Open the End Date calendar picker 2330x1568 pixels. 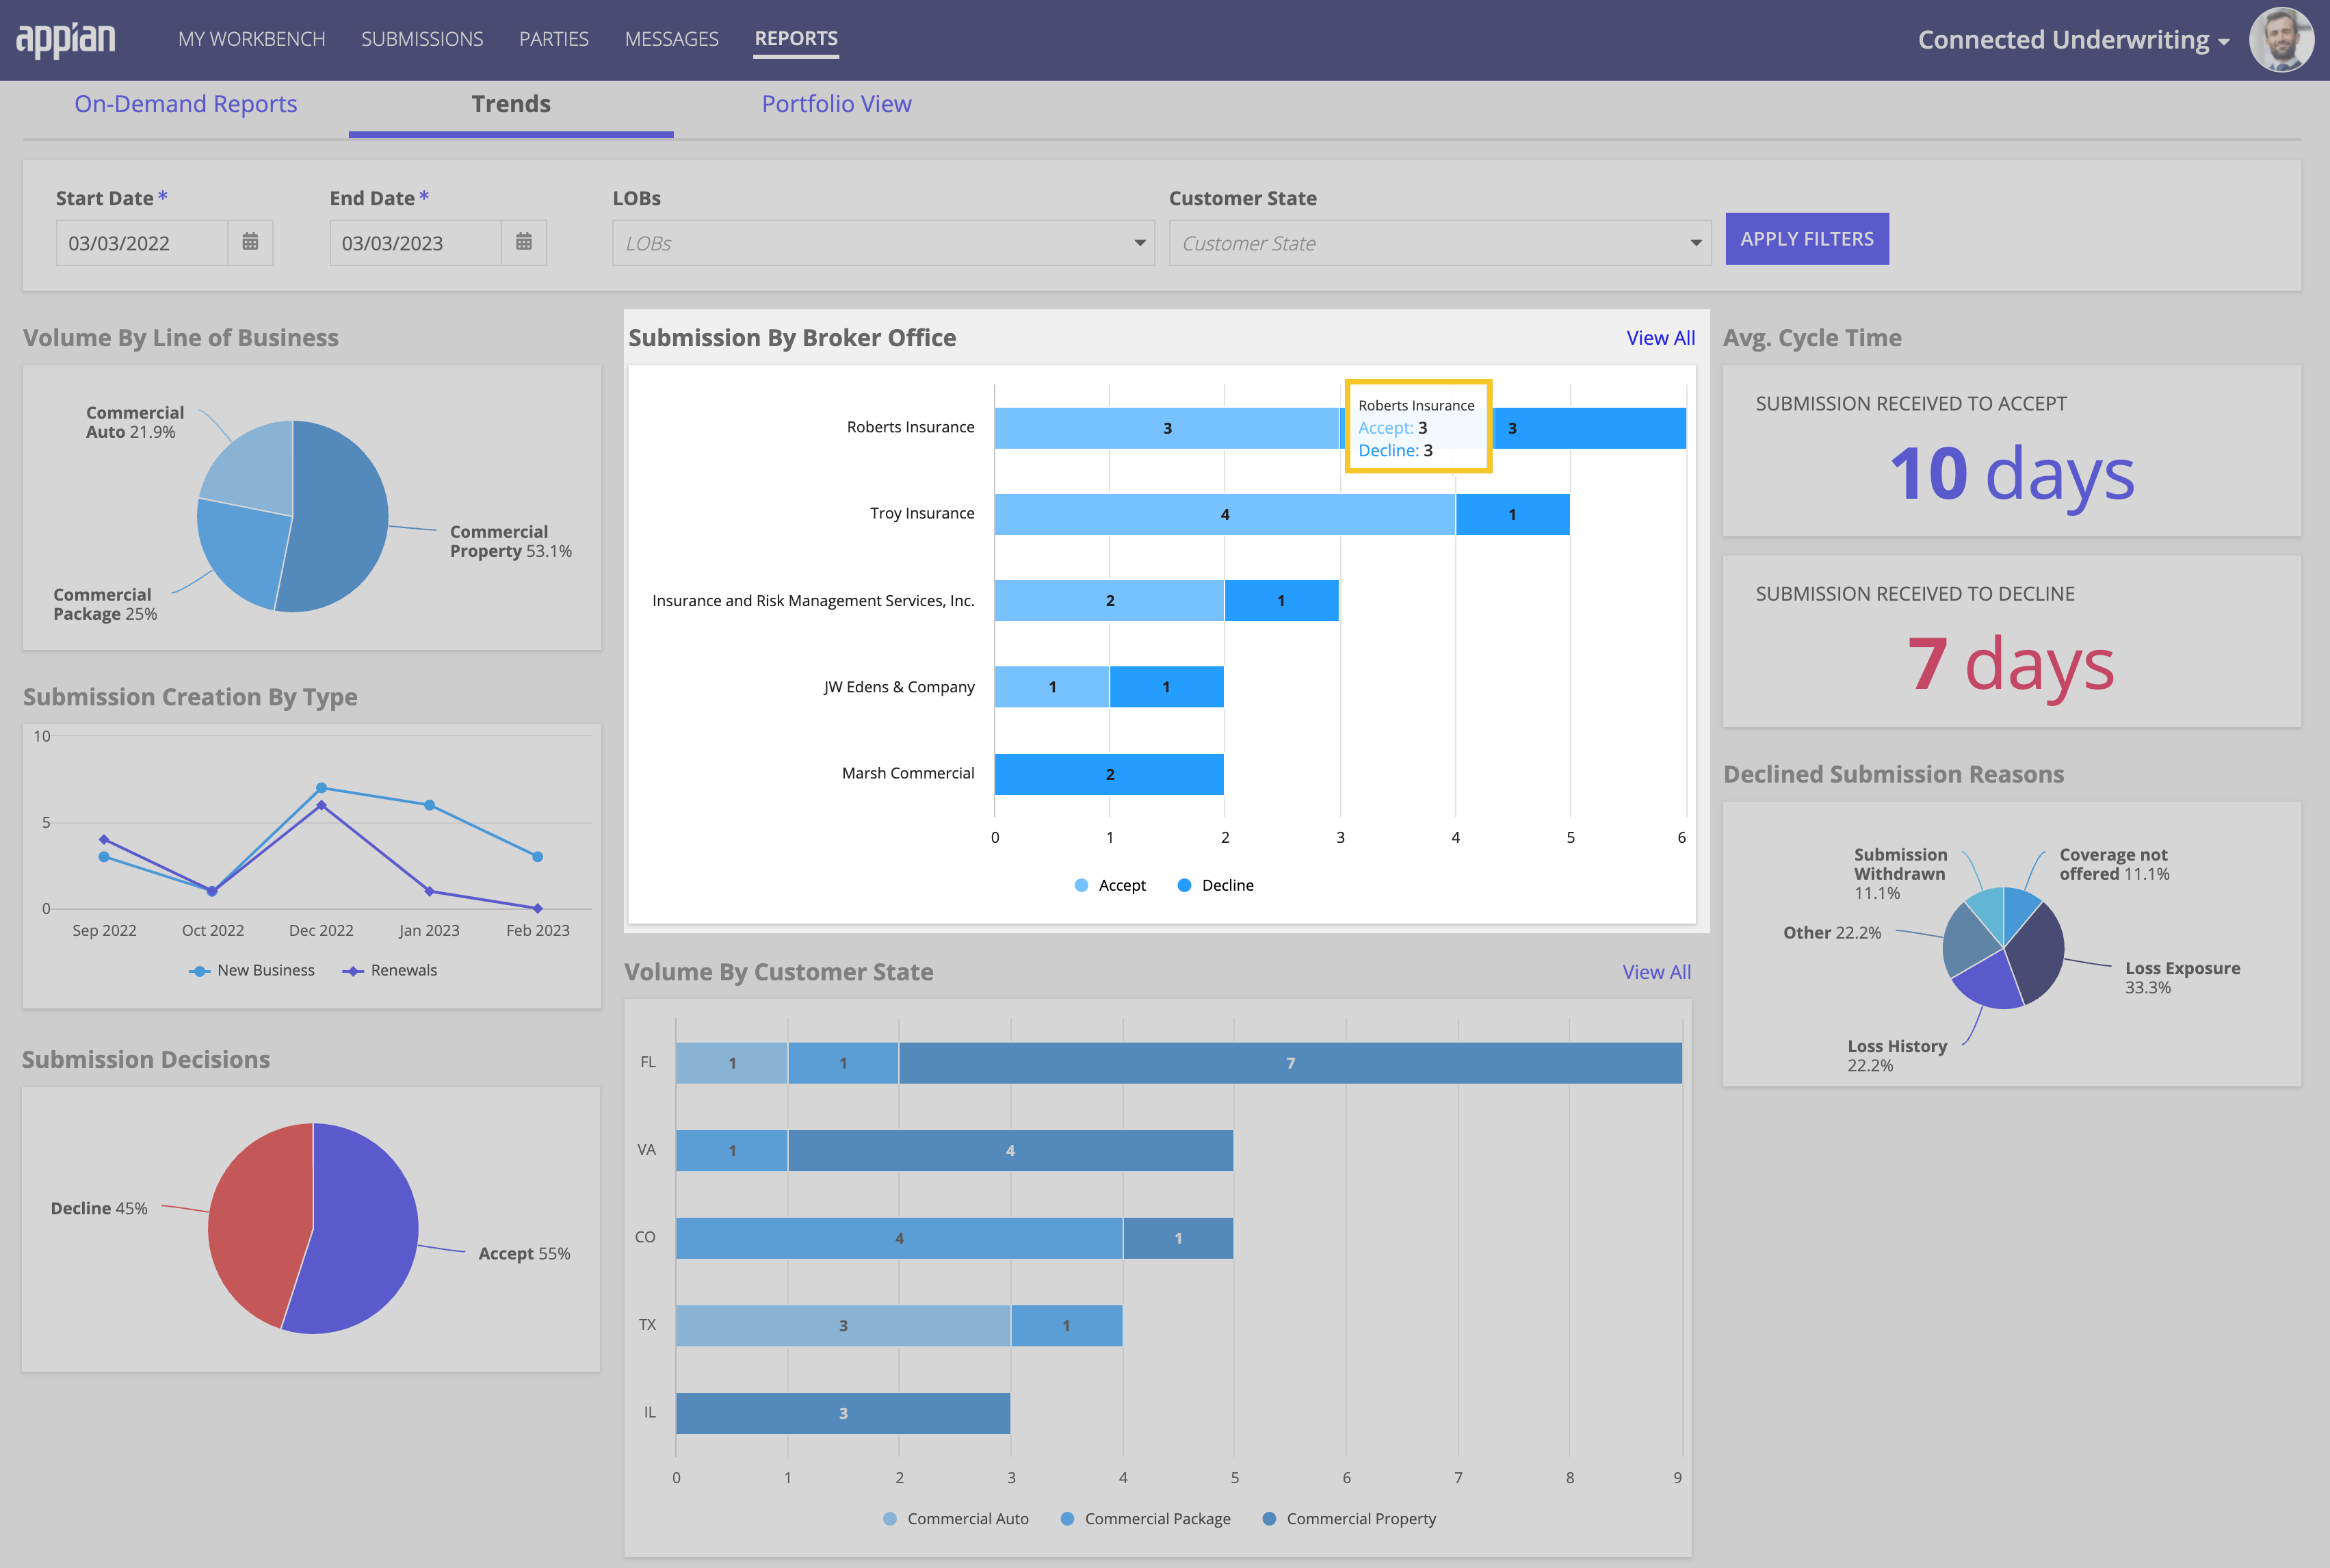click(523, 242)
